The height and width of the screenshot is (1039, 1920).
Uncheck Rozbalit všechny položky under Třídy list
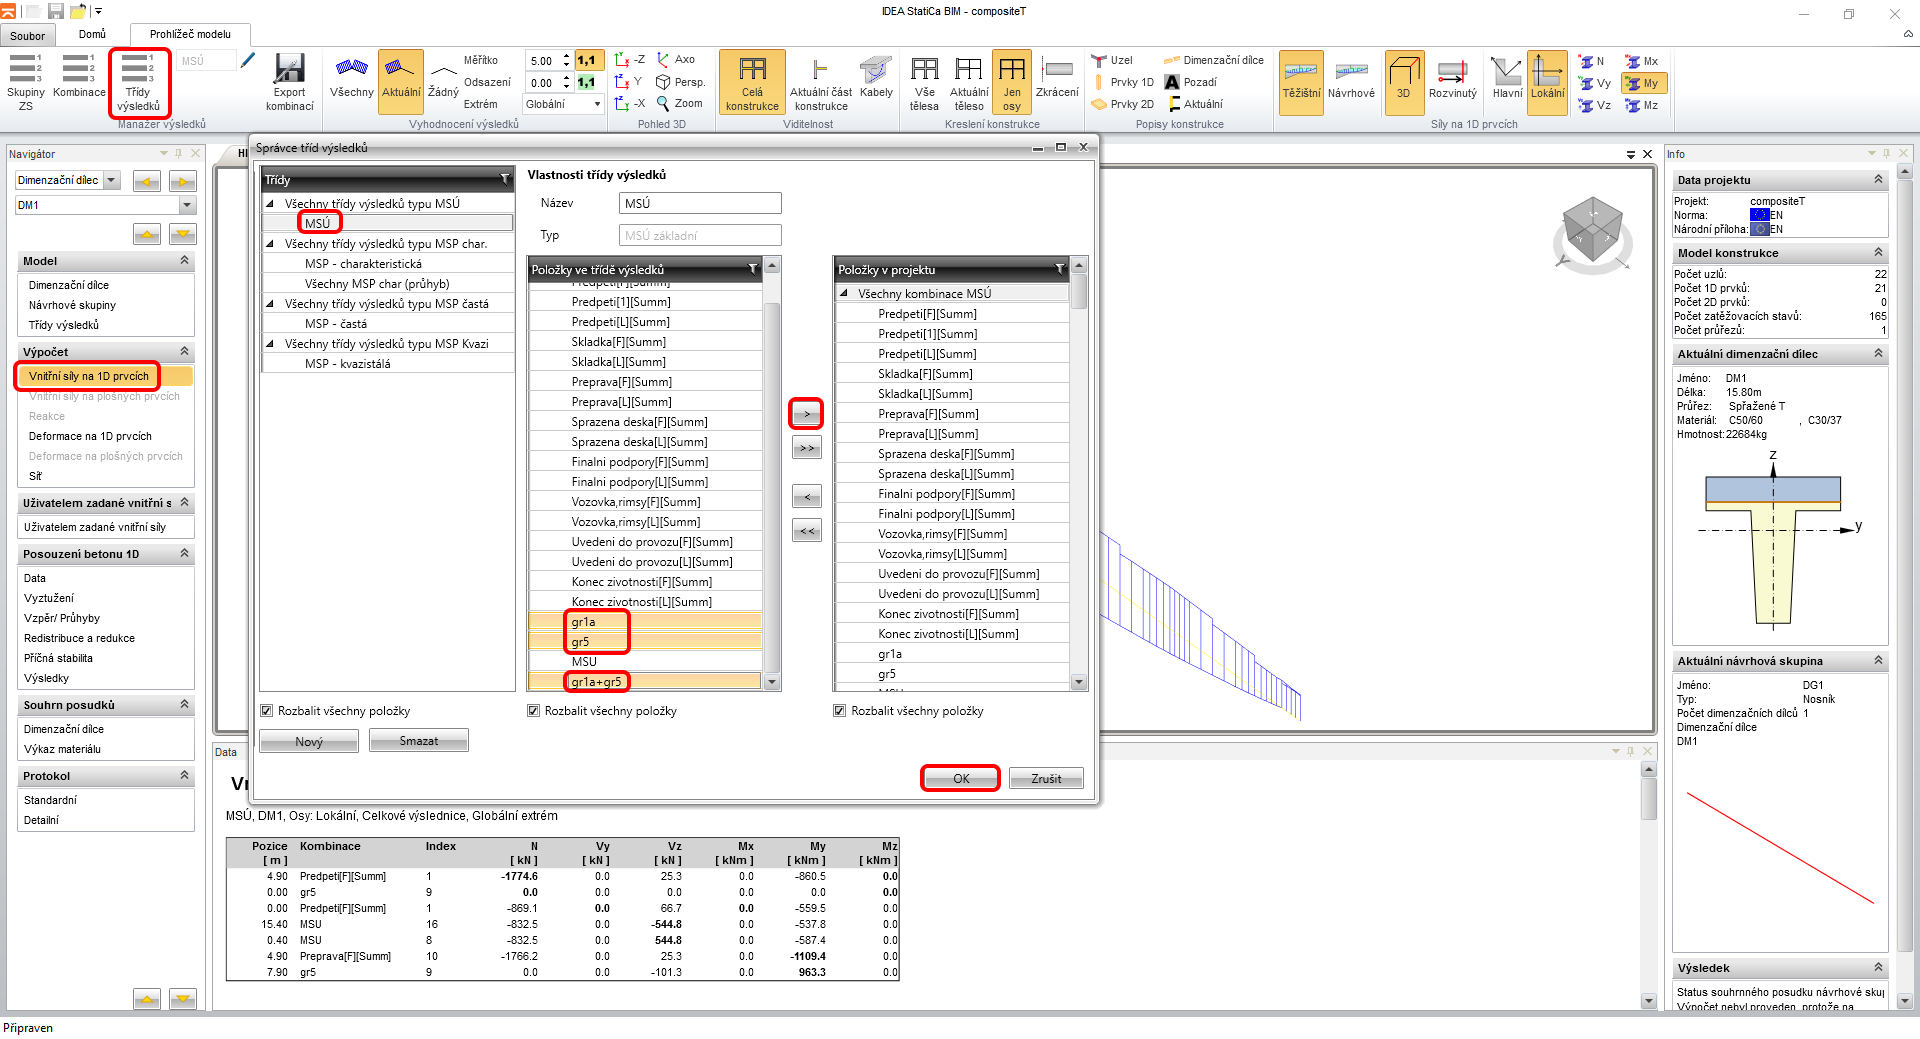(x=267, y=711)
